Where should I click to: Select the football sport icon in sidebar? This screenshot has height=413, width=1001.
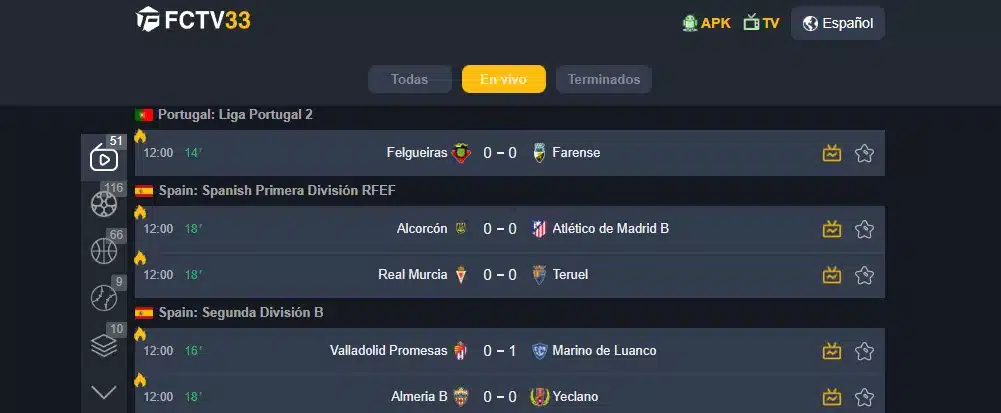[x=104, y=204]
